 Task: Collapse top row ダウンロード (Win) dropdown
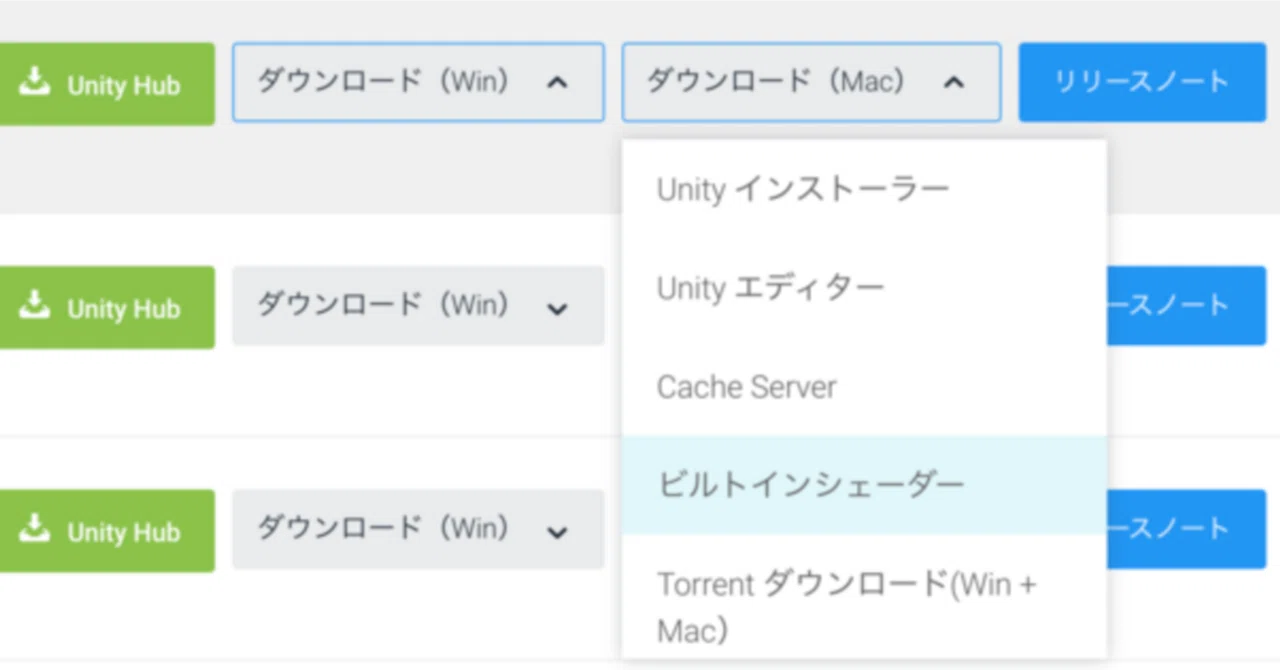tap(418, 82)
